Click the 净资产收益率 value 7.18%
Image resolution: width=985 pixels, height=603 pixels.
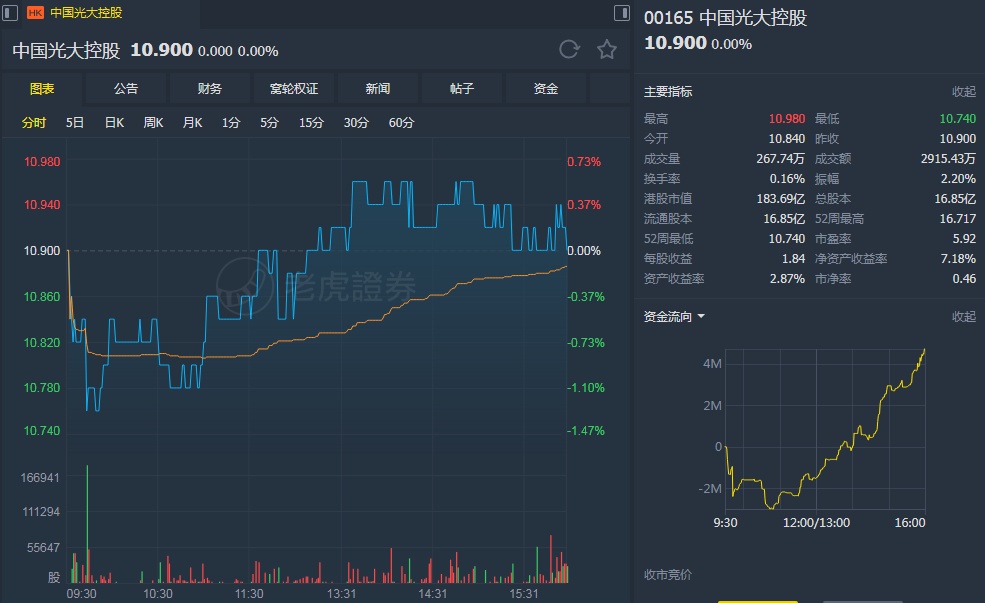958,259
